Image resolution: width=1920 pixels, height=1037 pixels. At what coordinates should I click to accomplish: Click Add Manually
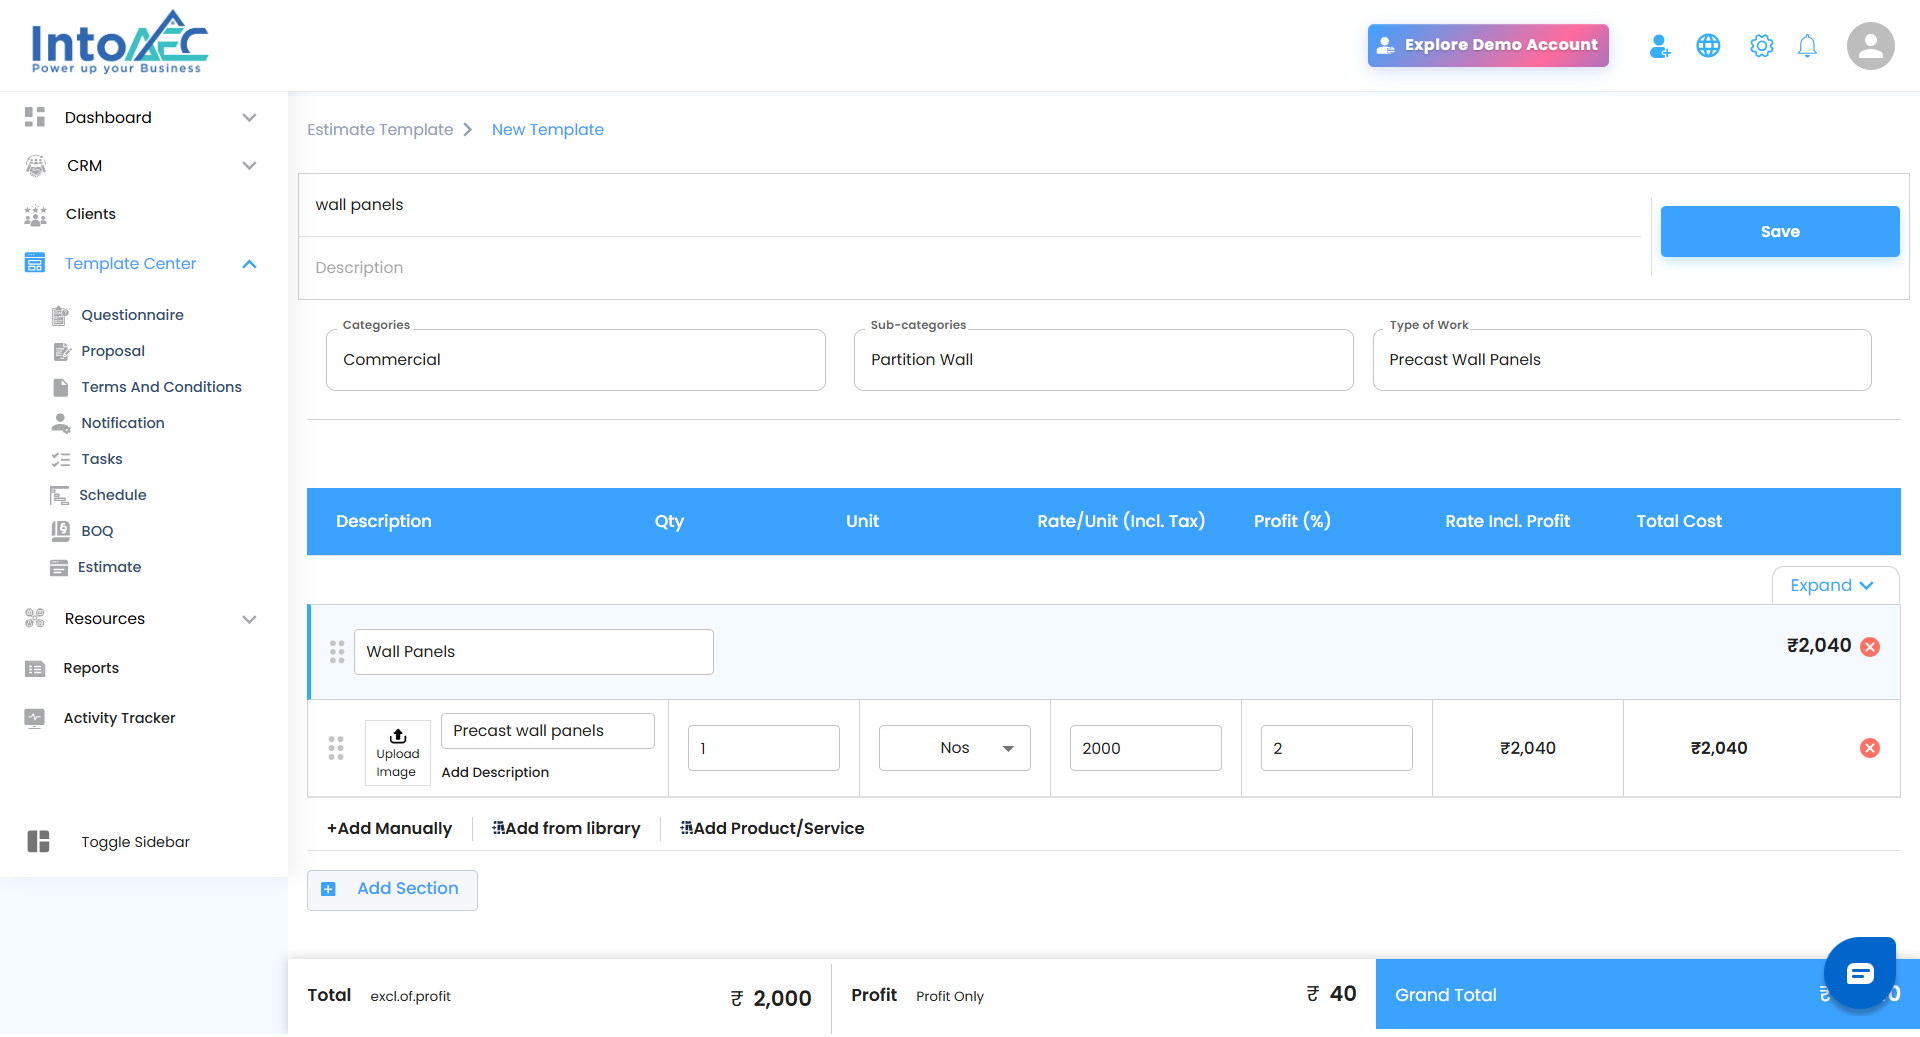(389, 828)
